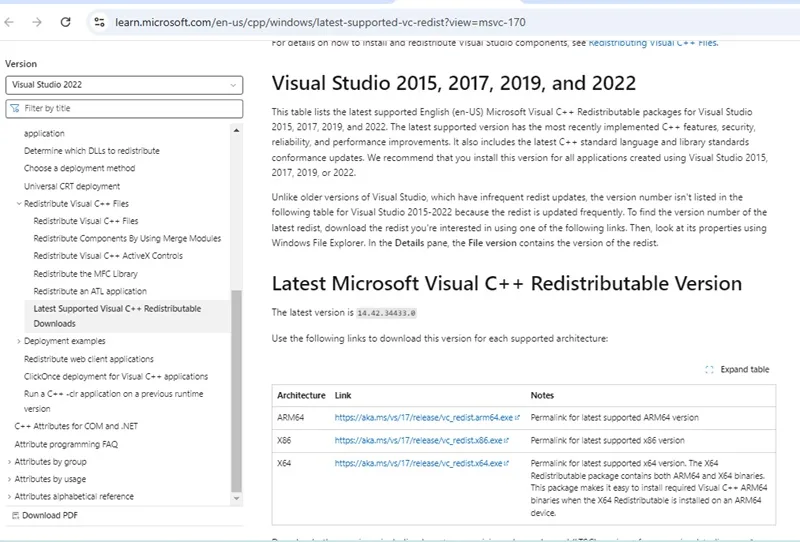Open 'Attribute programming FAQ'
The image size is (800, 542).
[66, 445]
